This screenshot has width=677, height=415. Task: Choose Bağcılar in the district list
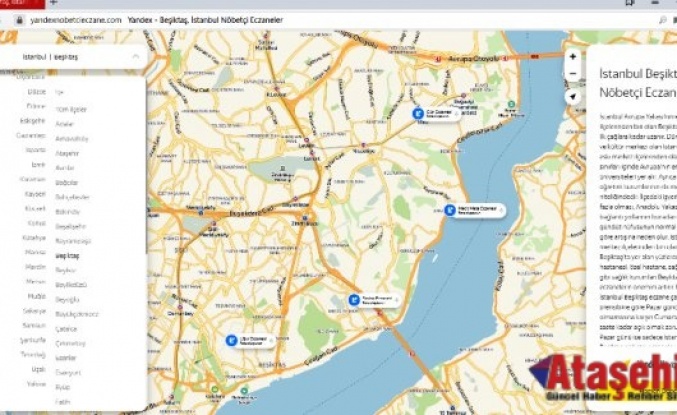point(67,183)
